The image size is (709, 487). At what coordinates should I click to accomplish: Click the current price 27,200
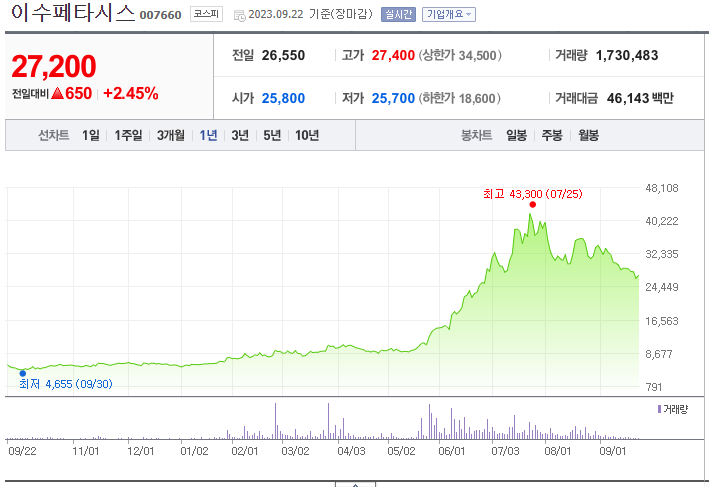(x=54, y=66)
